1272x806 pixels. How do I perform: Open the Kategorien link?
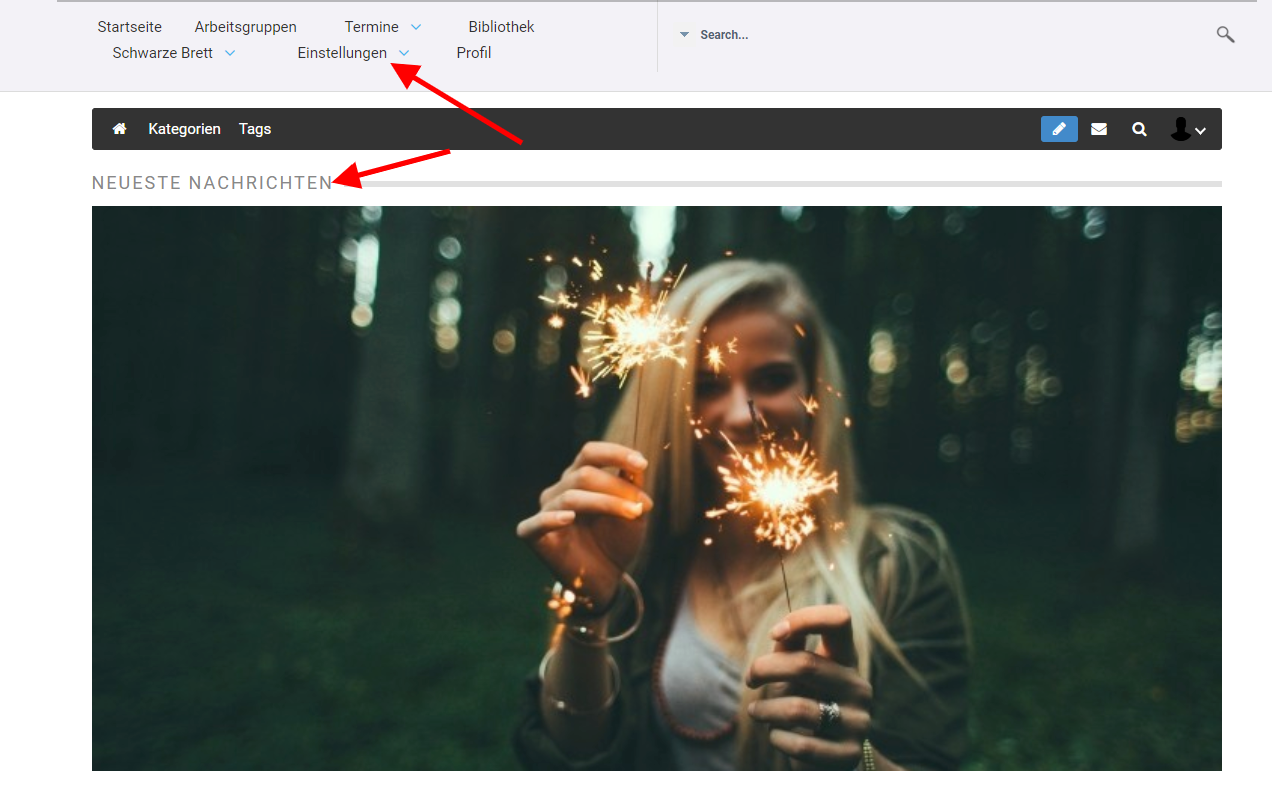tap(184, 129)
